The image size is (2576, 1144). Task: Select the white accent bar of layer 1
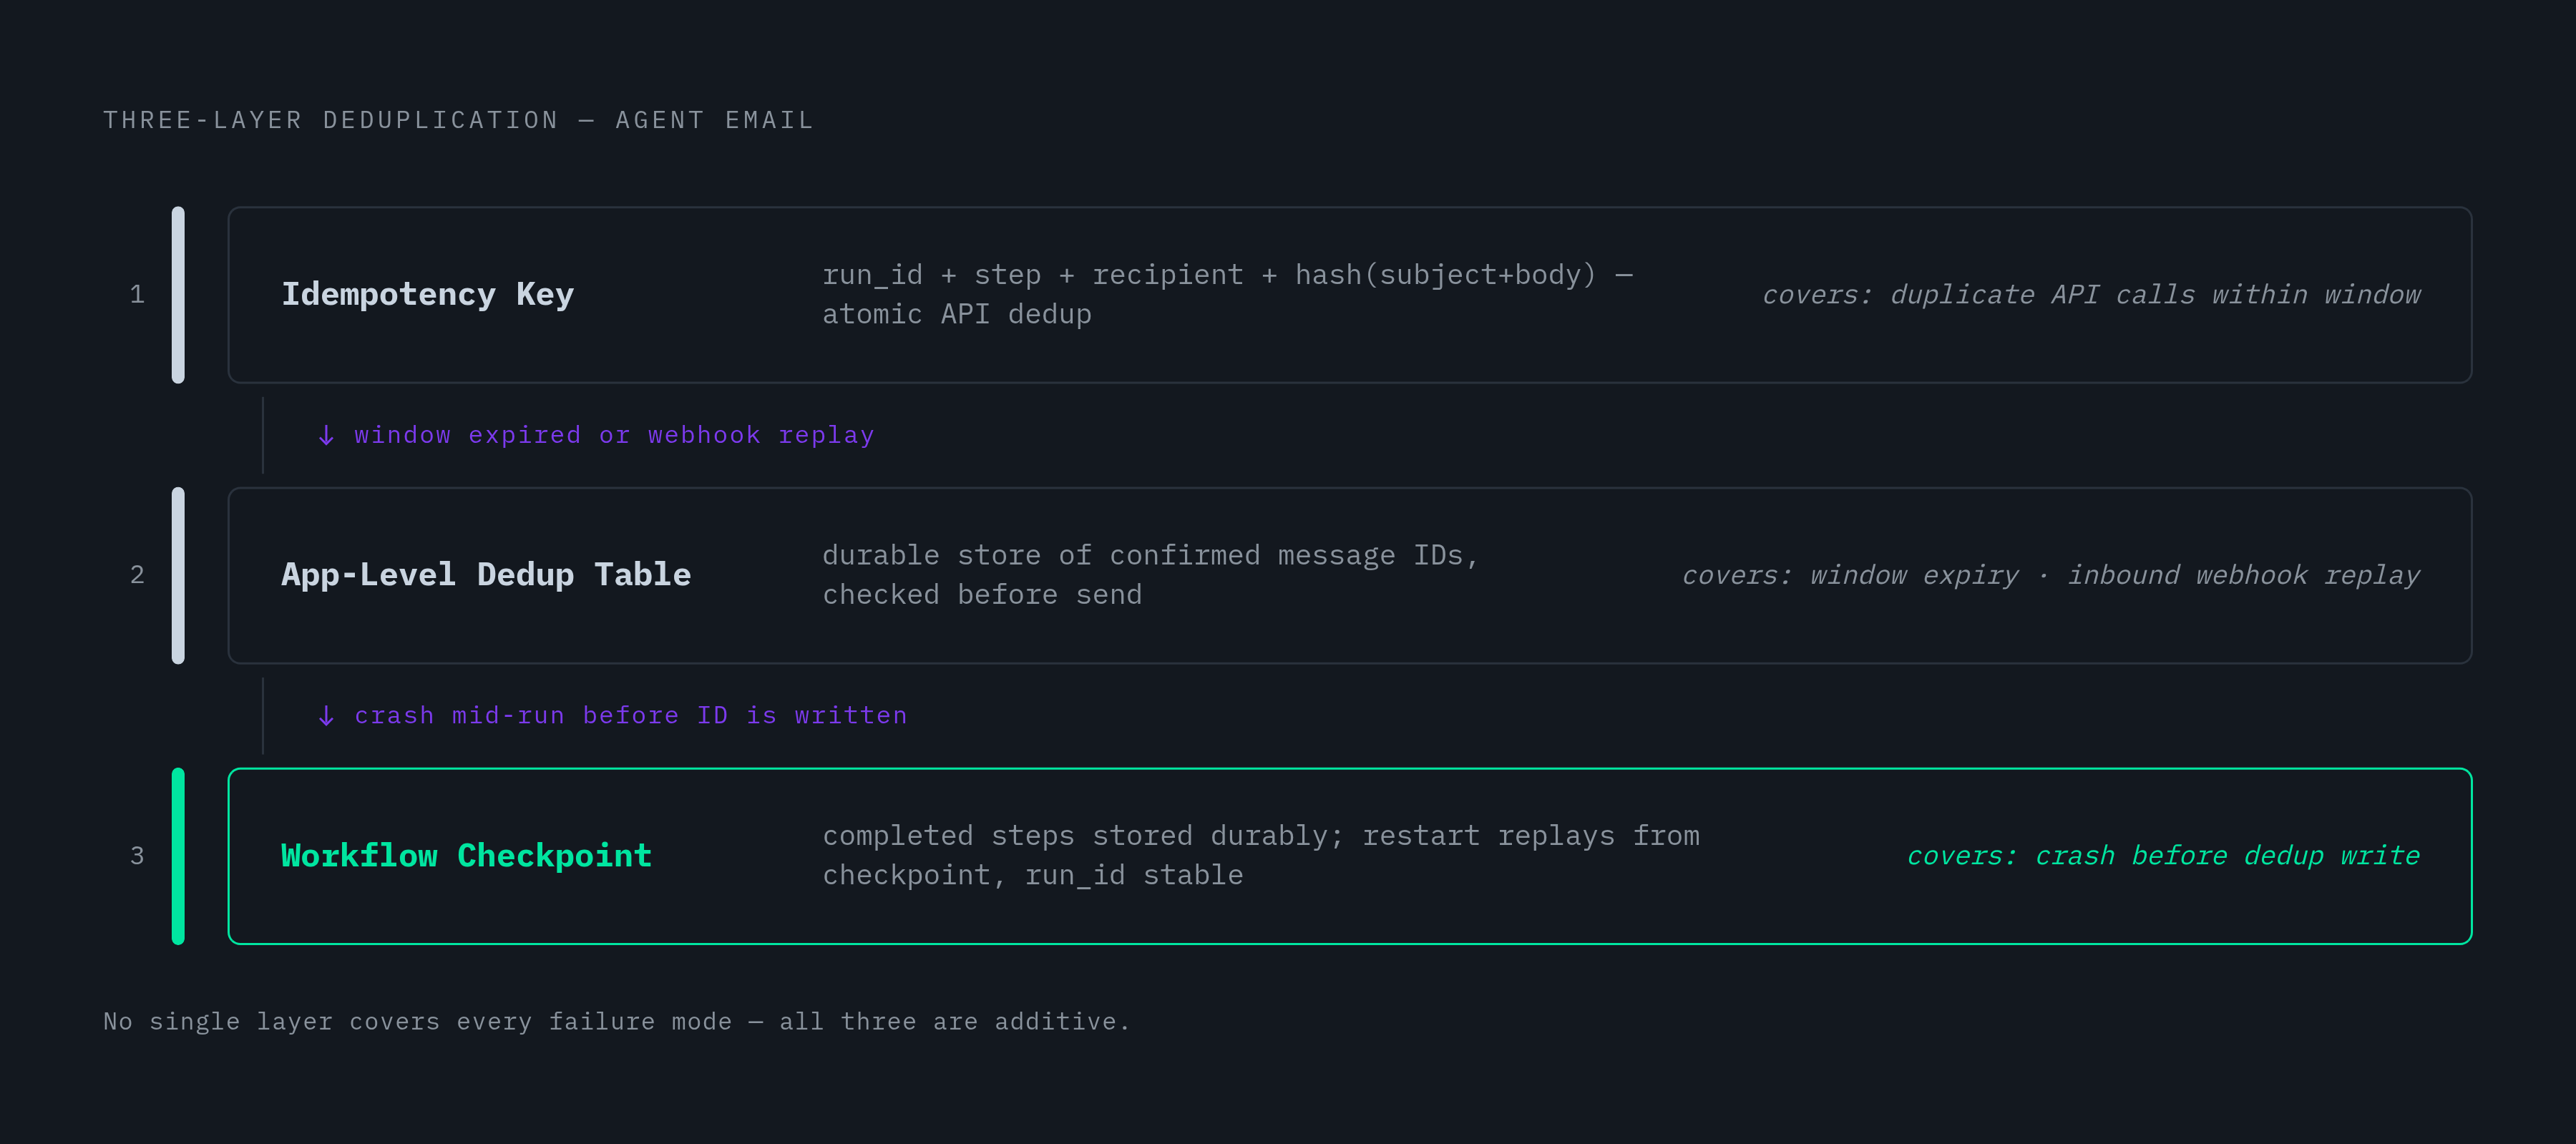point(178,295)
